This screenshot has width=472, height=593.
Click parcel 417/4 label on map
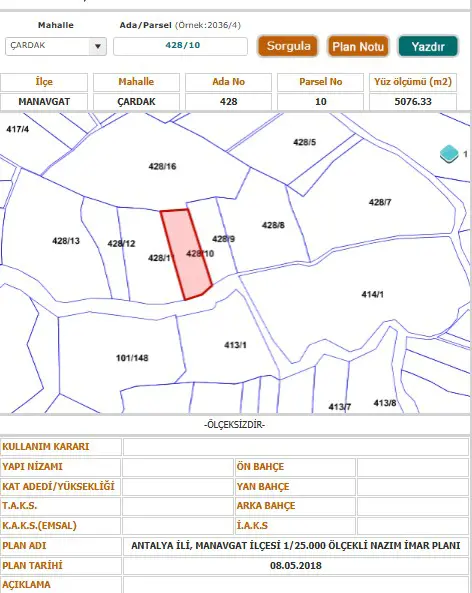pyautogui.click(x=17, y=129)
